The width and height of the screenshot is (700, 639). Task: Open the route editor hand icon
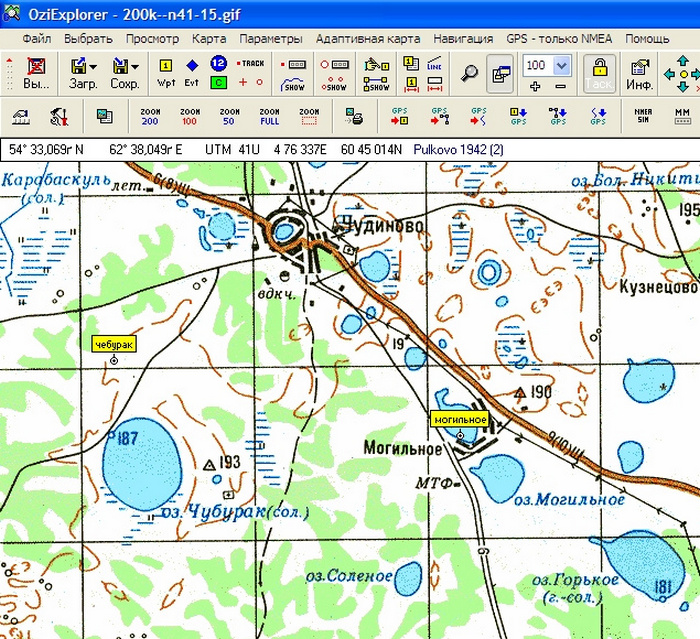[376, 65]
